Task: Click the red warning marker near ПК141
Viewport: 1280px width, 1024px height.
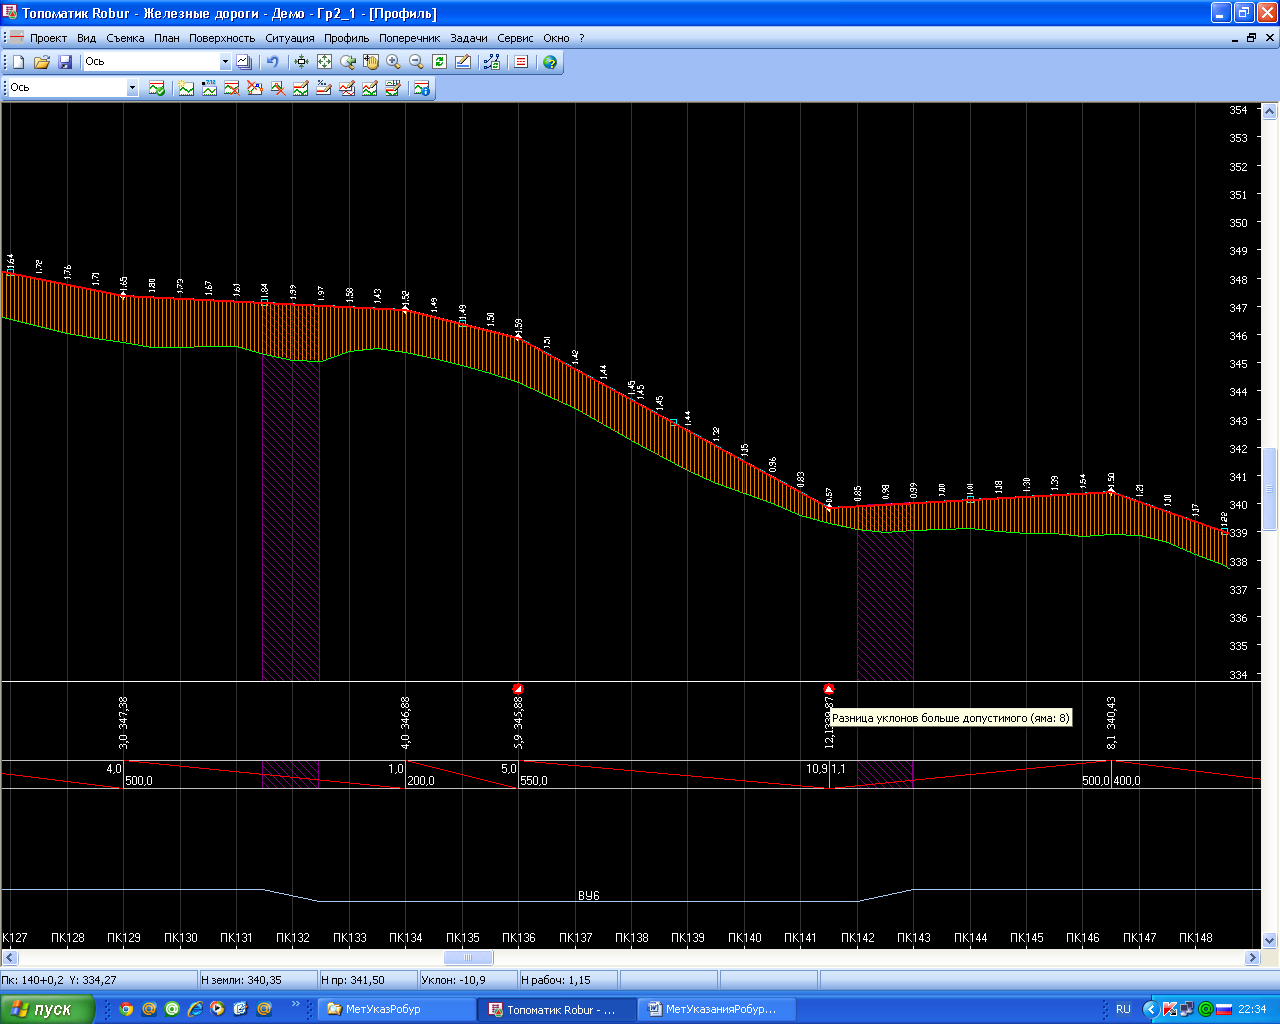Action: click(x=829, y=689)
